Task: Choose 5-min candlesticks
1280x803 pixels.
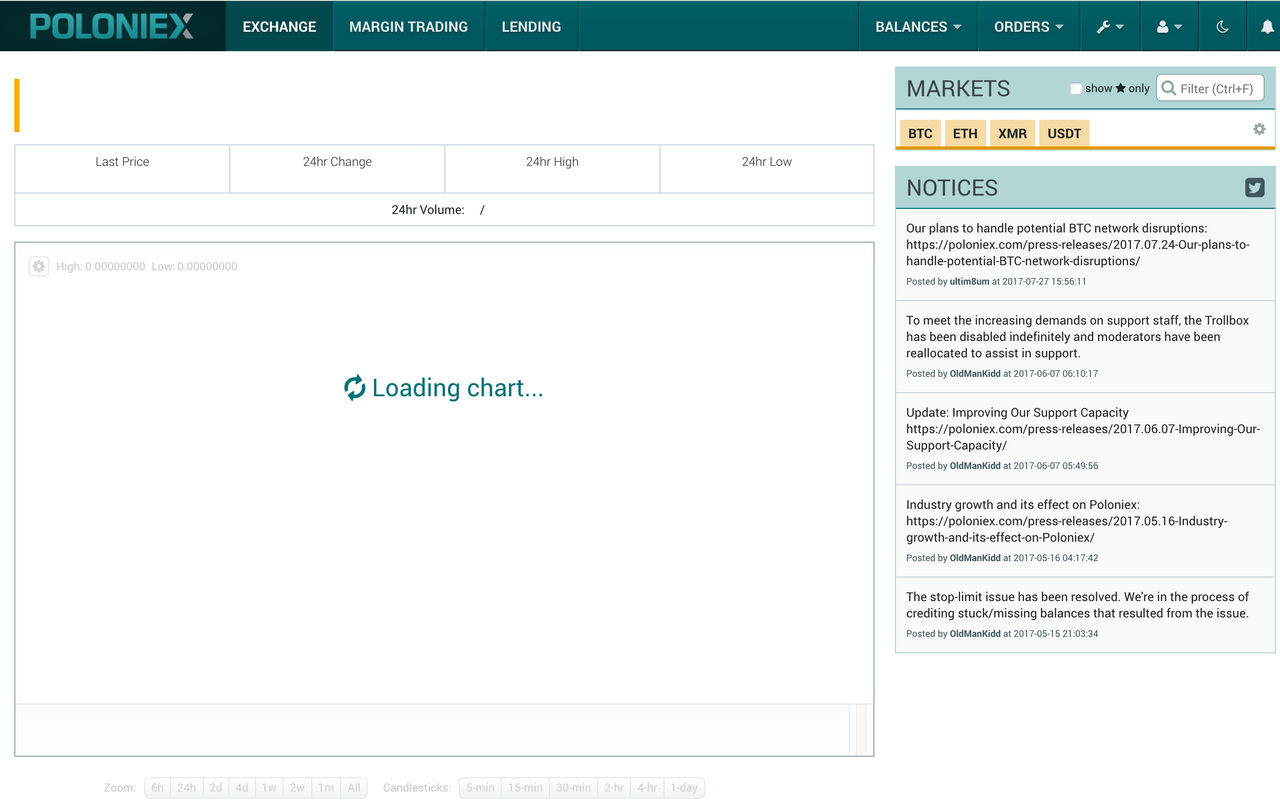Action: coord(480,788)
